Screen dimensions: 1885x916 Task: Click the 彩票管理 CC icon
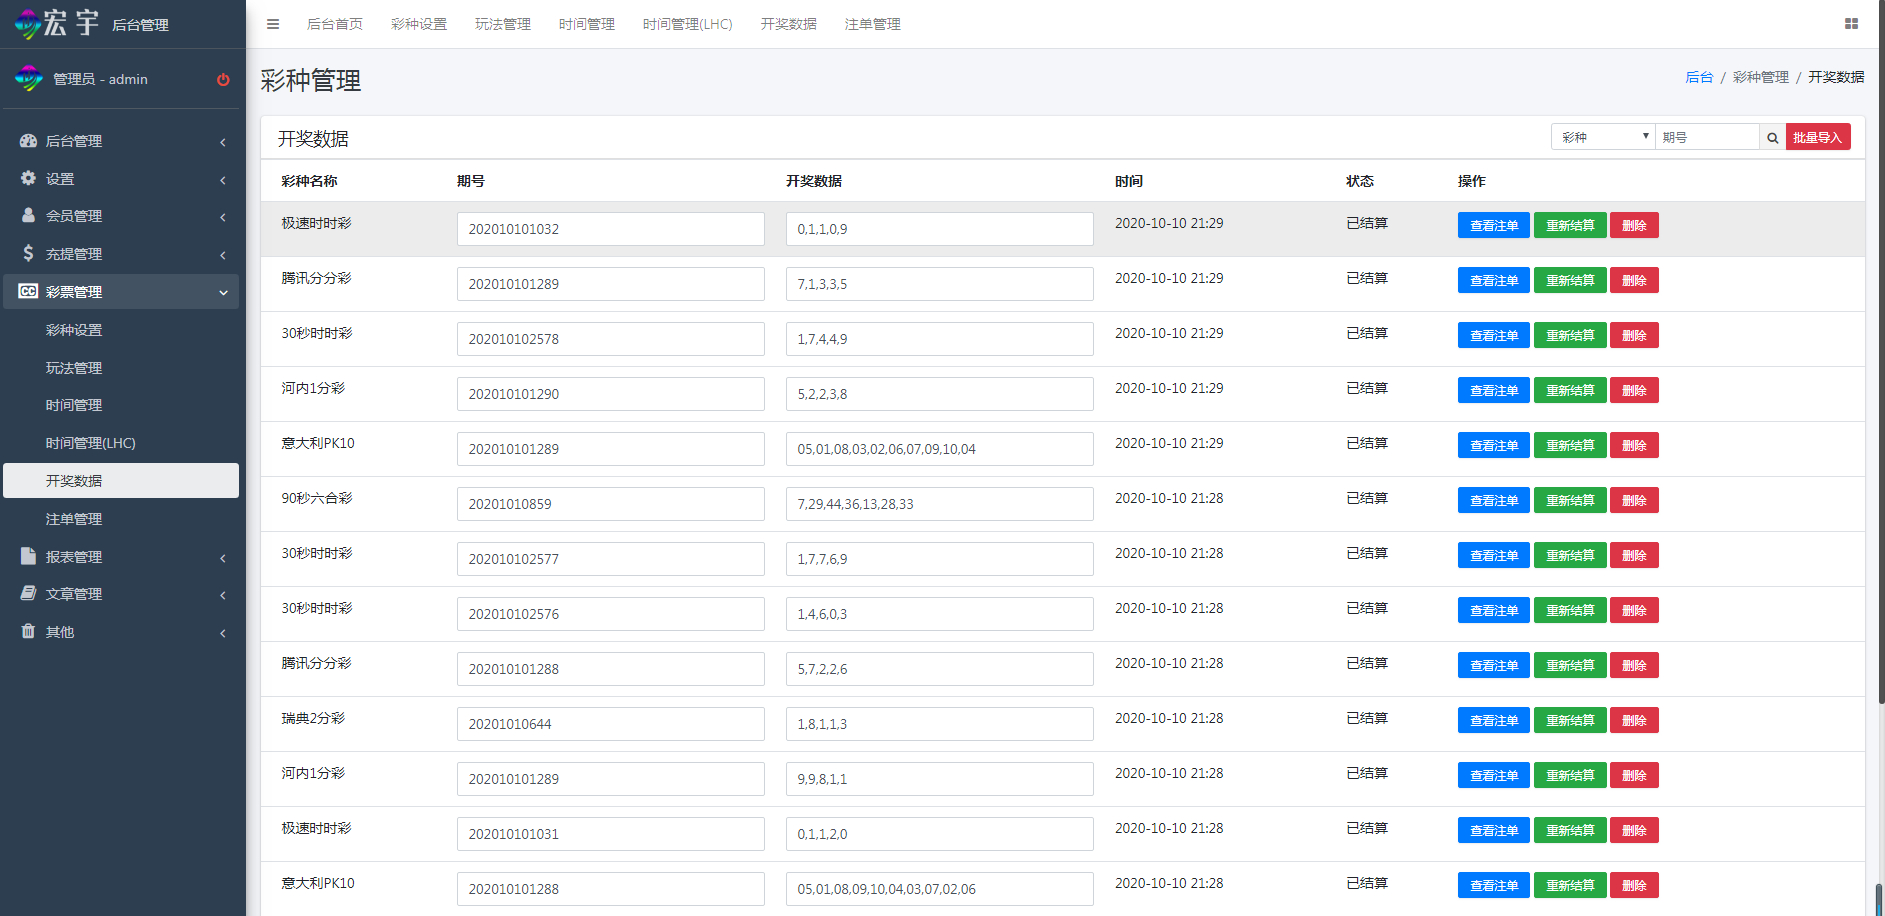(x=28, y=291)
